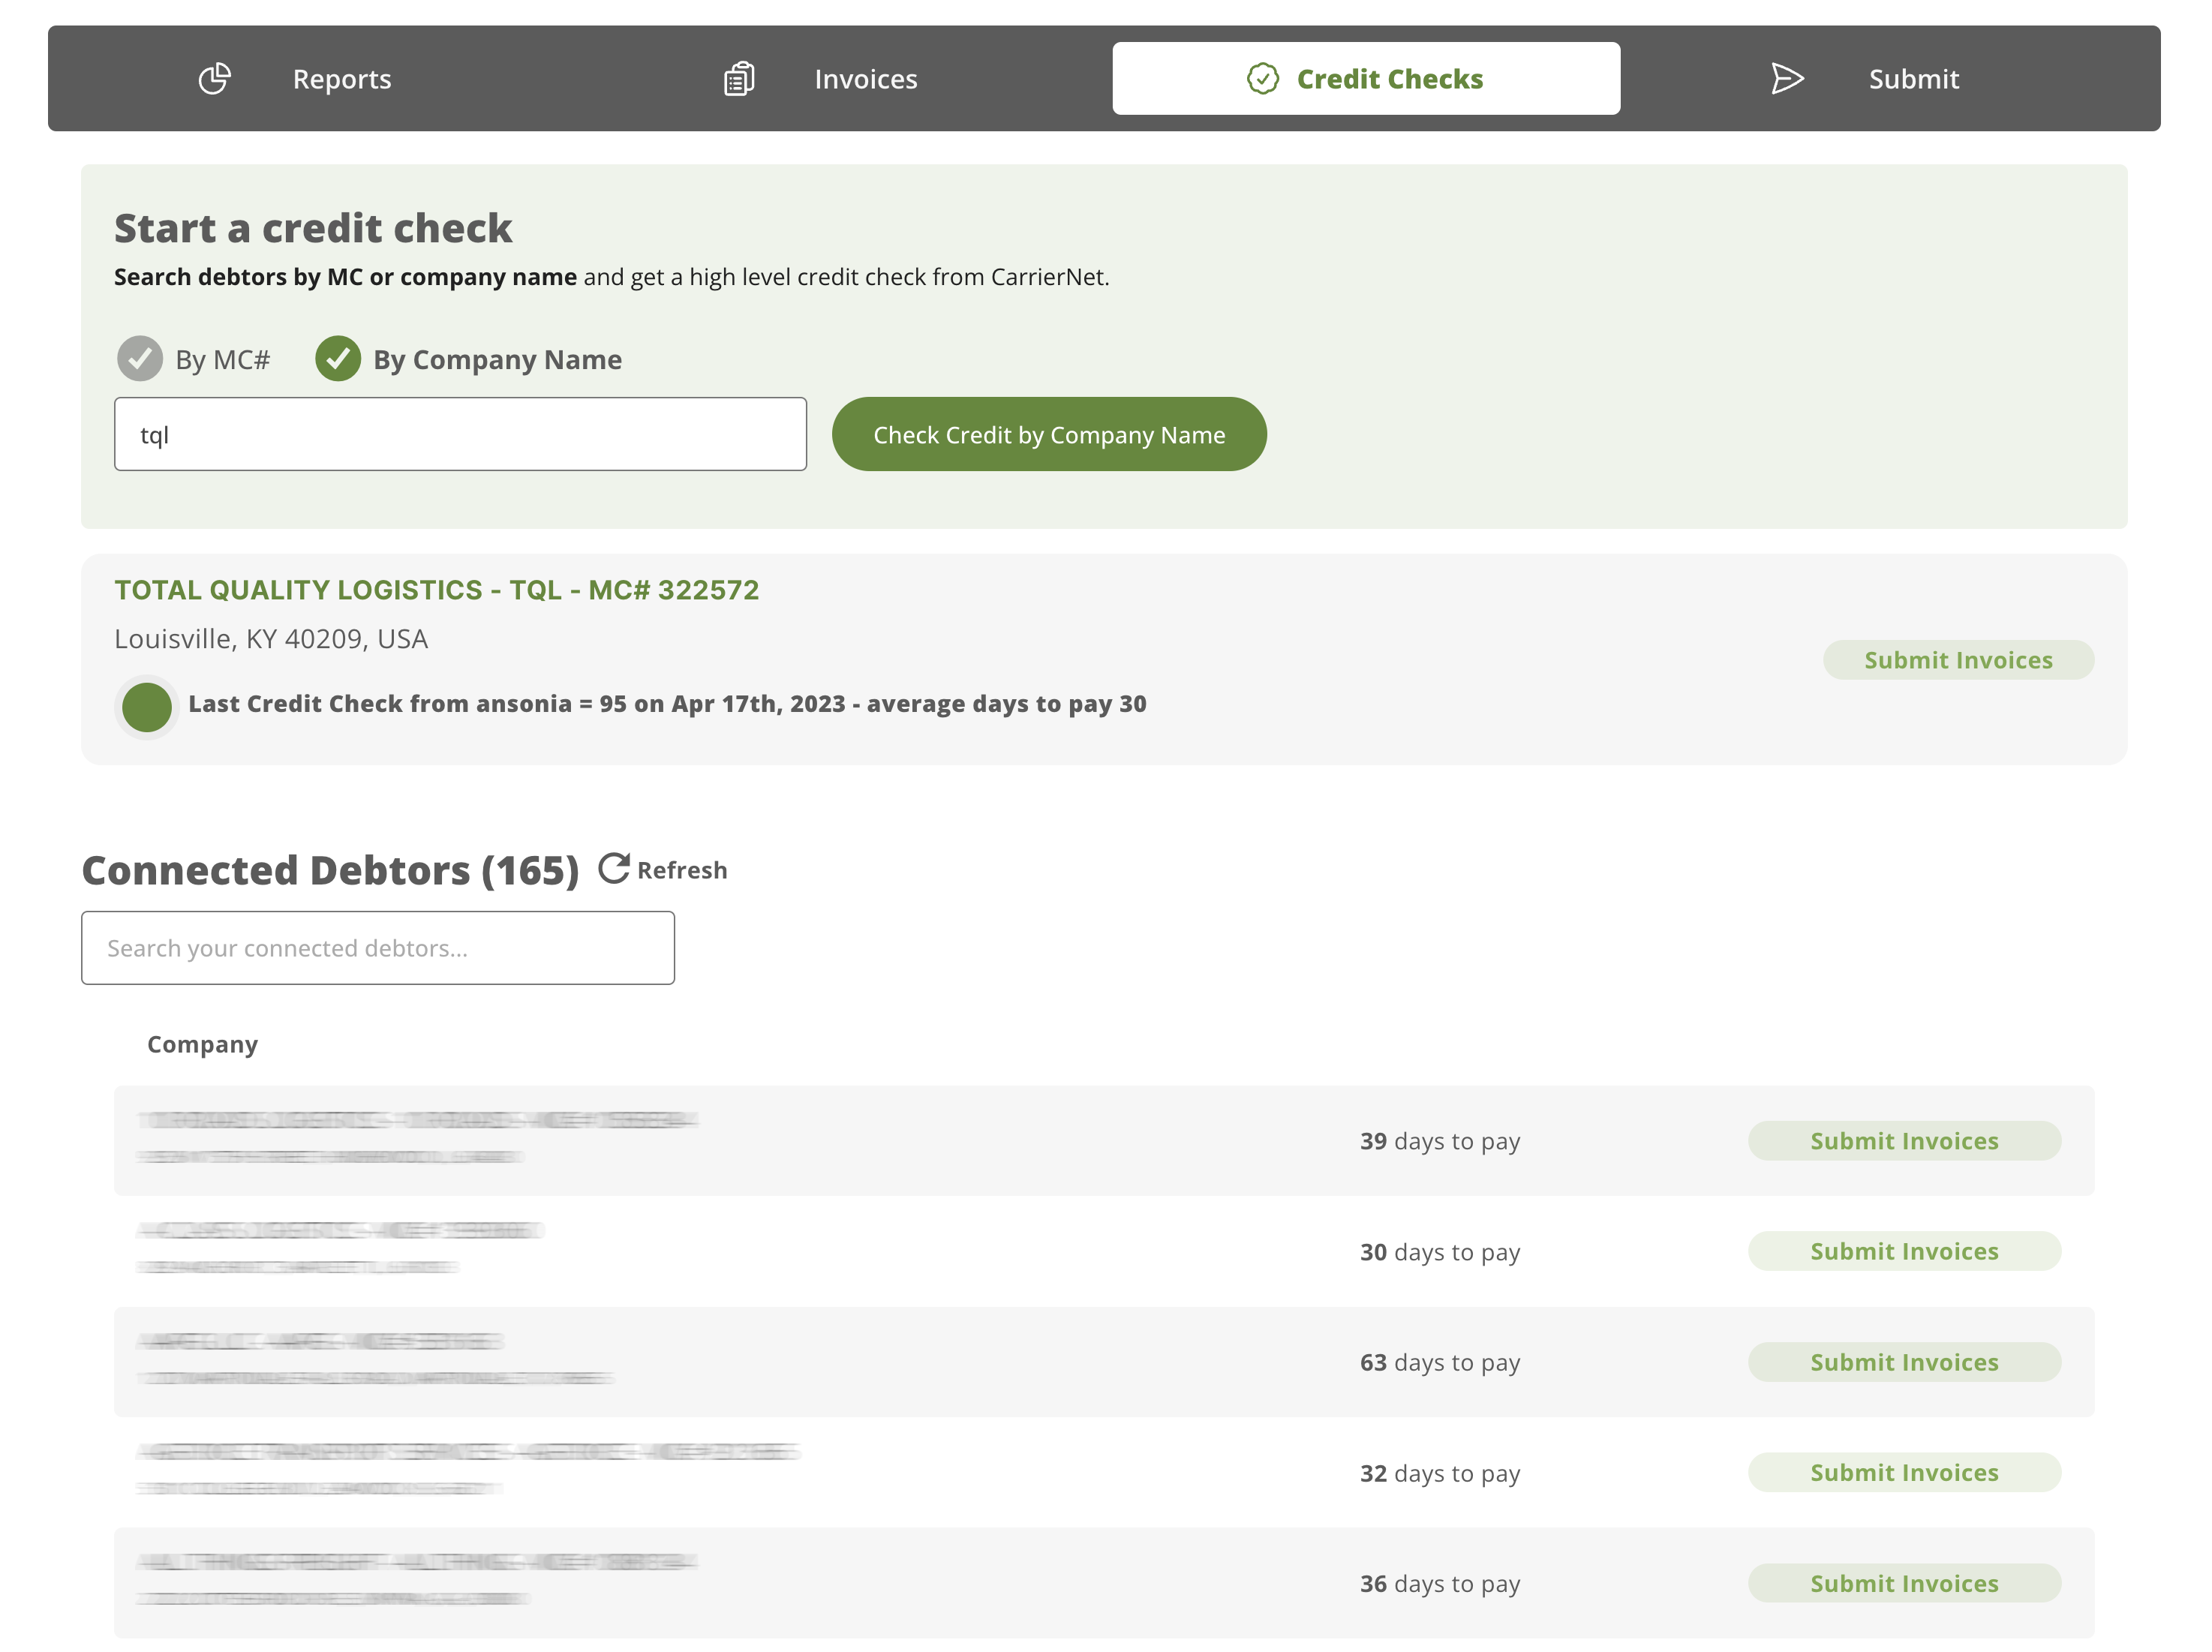Focus the Search your connected debtors field
Viewport: 2212px width, 1652px height.
(377, 947)
